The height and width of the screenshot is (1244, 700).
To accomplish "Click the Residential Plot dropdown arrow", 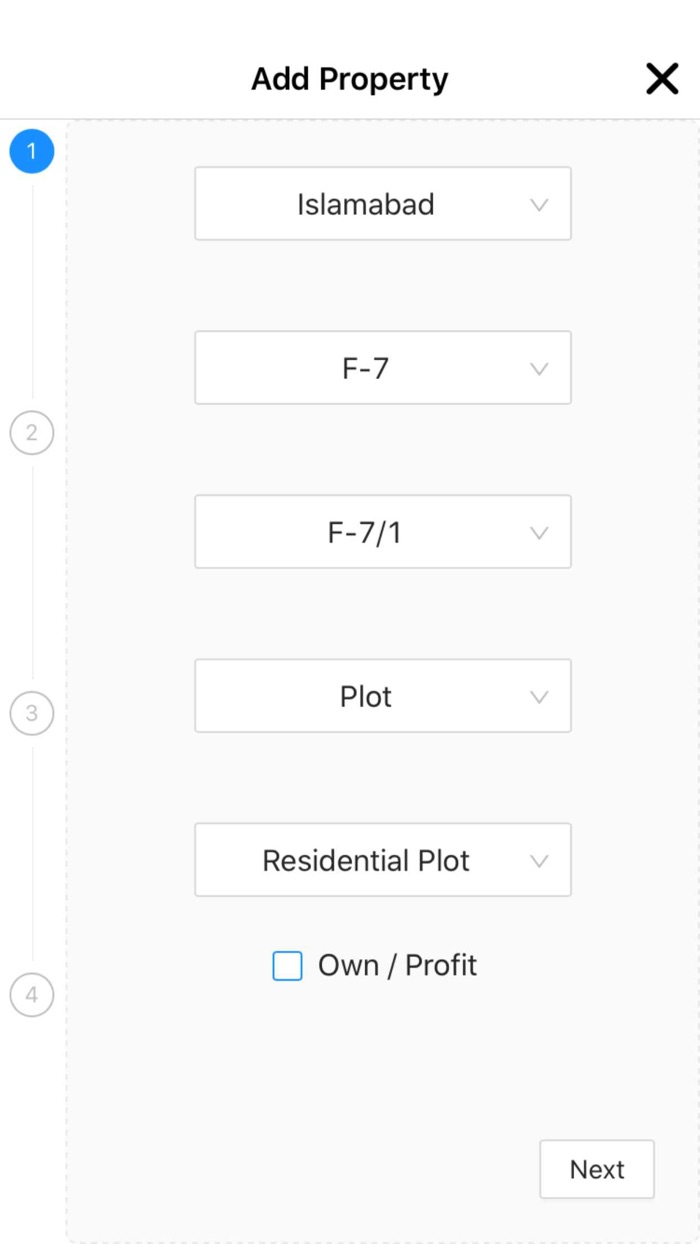I will coord(539,860).
